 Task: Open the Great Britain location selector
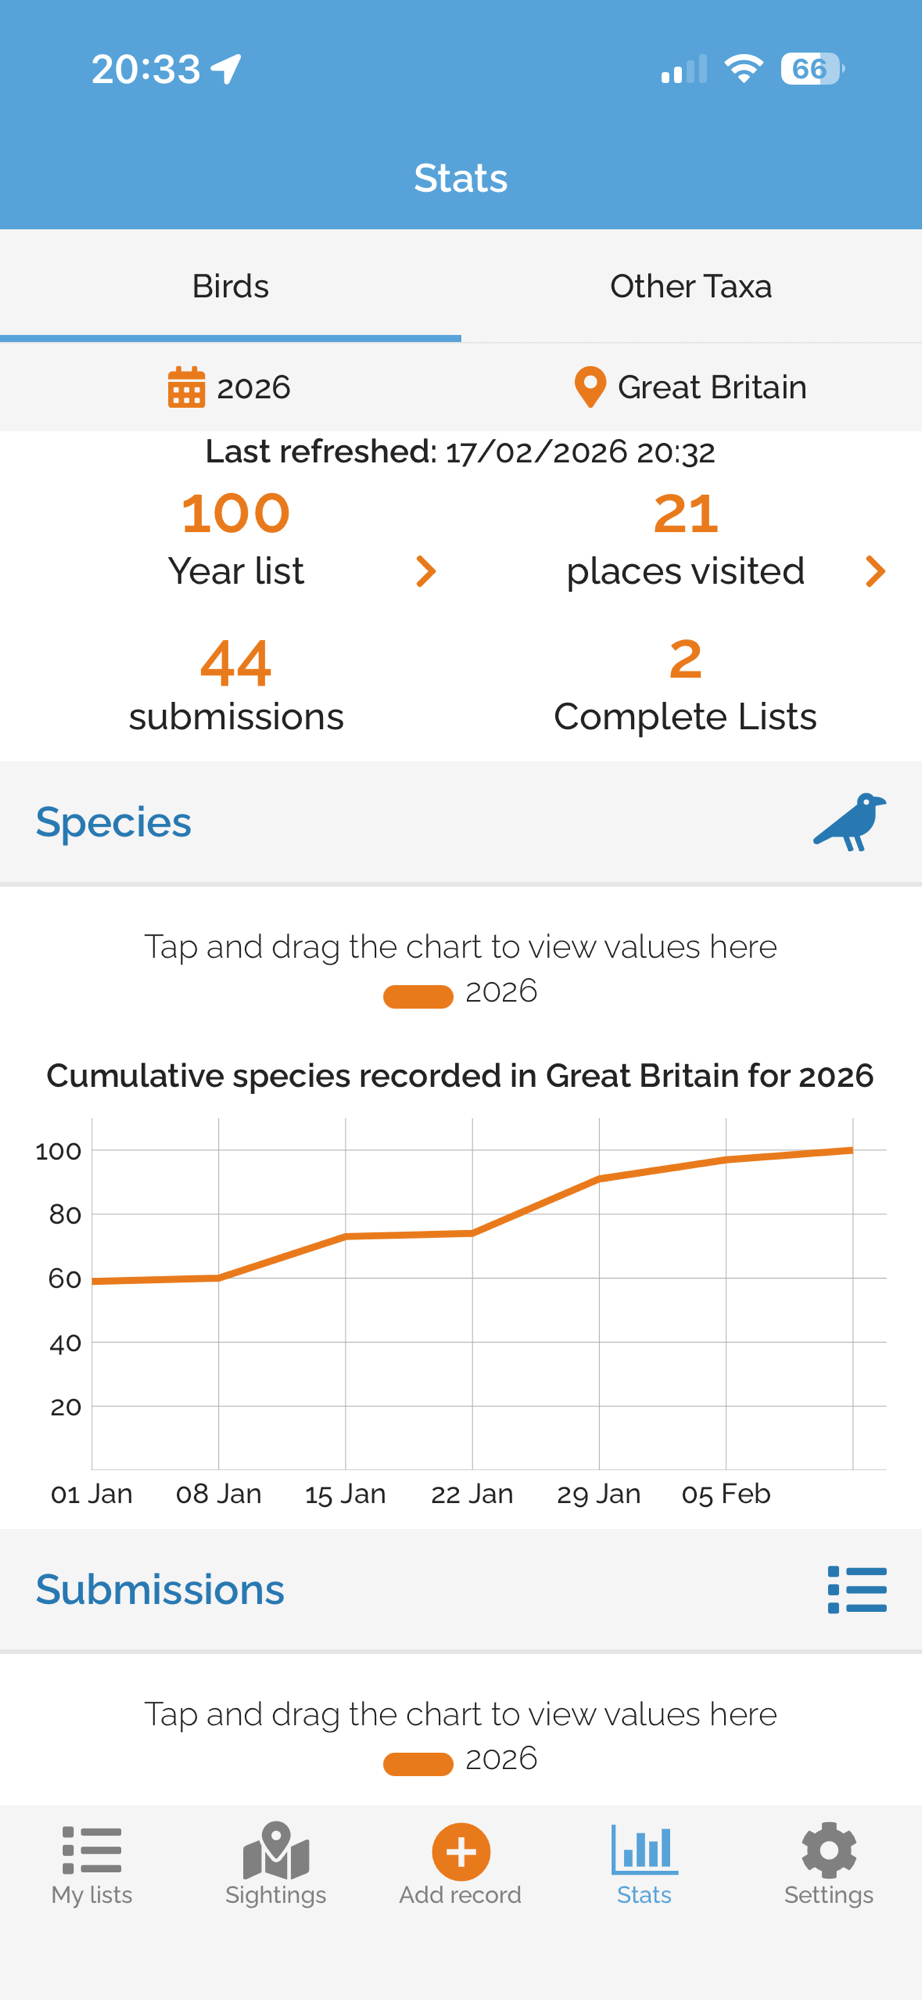tap(711, 387)
